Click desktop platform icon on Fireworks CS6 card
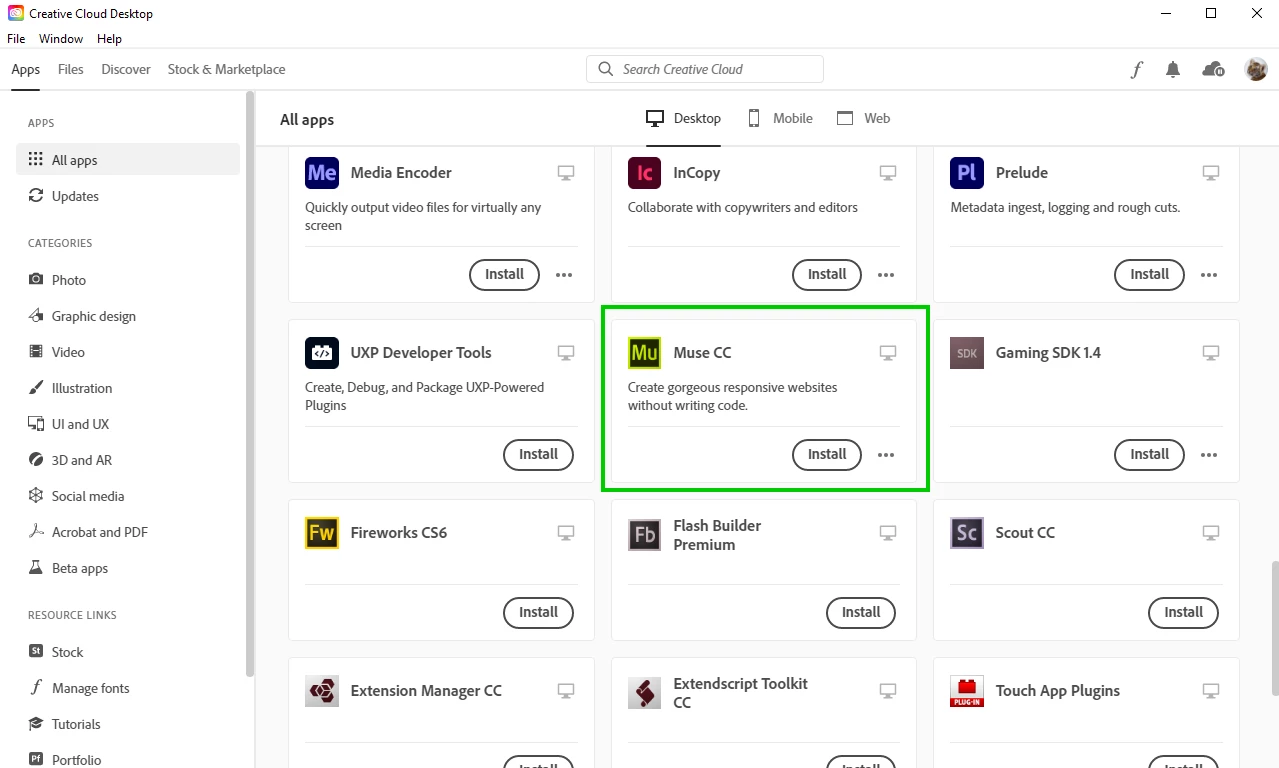The image size is (1279, 768). coord(566,533)
